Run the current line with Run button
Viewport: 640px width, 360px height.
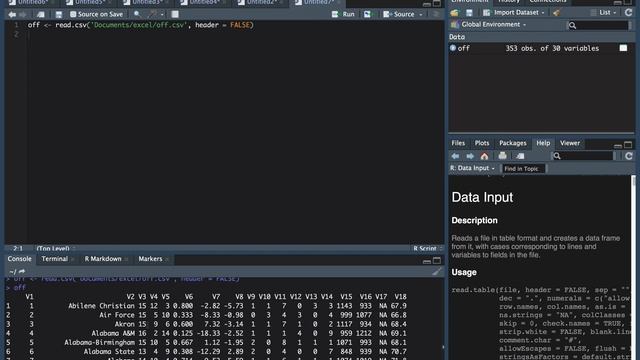click(x=343, y=14)
